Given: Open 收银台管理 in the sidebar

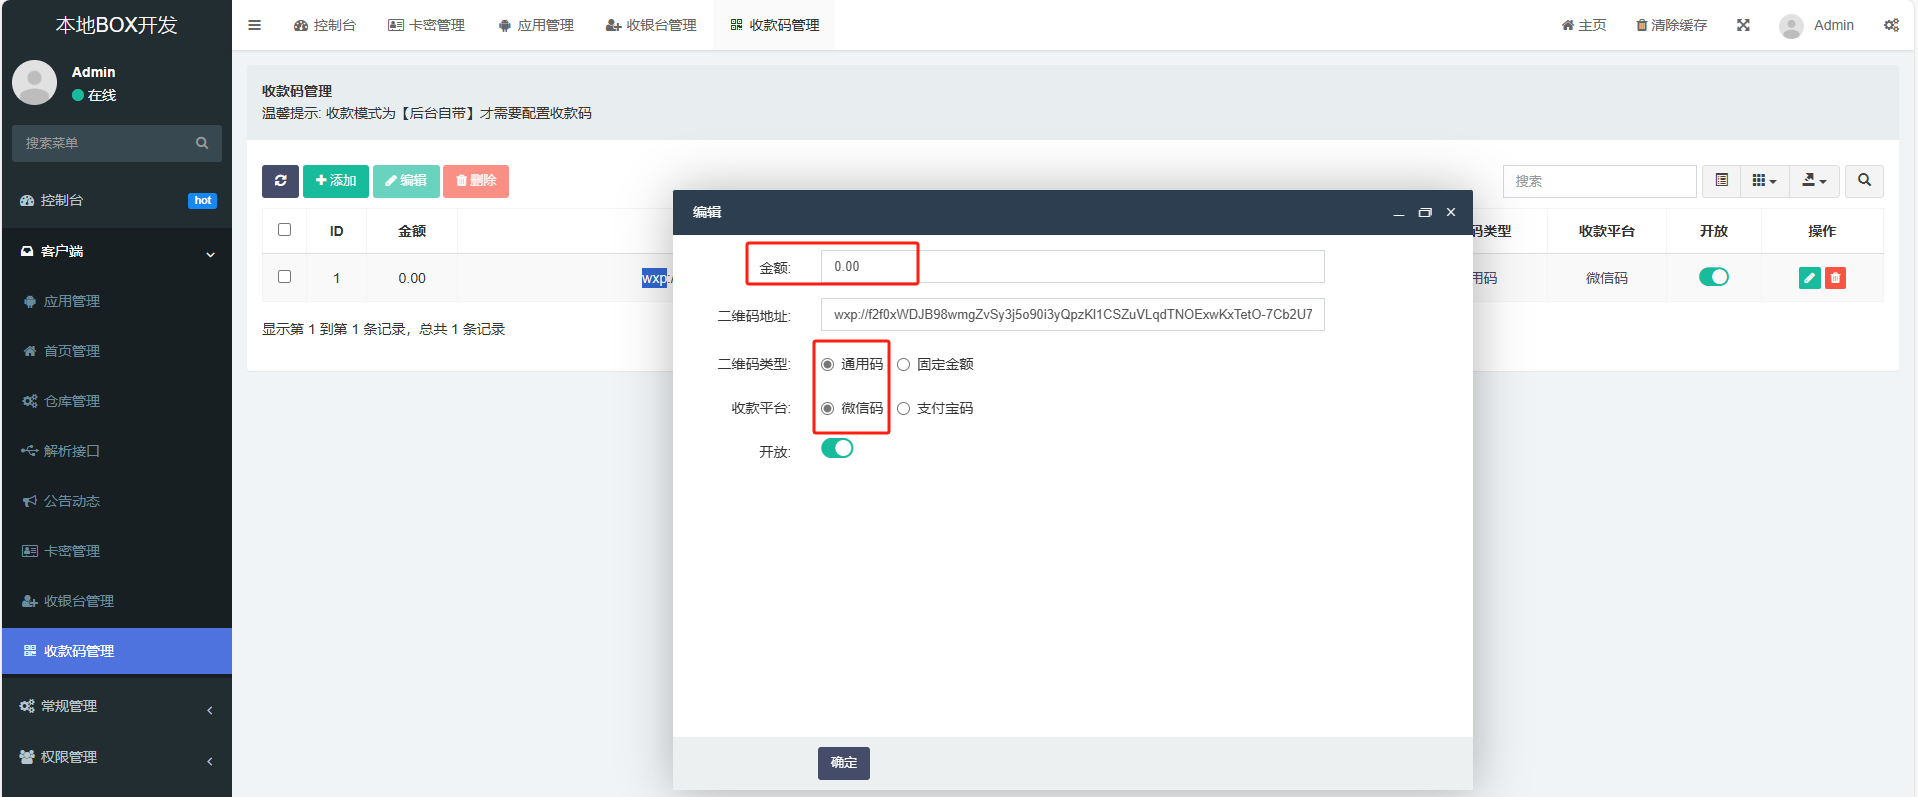Looking at the screenshot, I should click(x=78, y=601).
